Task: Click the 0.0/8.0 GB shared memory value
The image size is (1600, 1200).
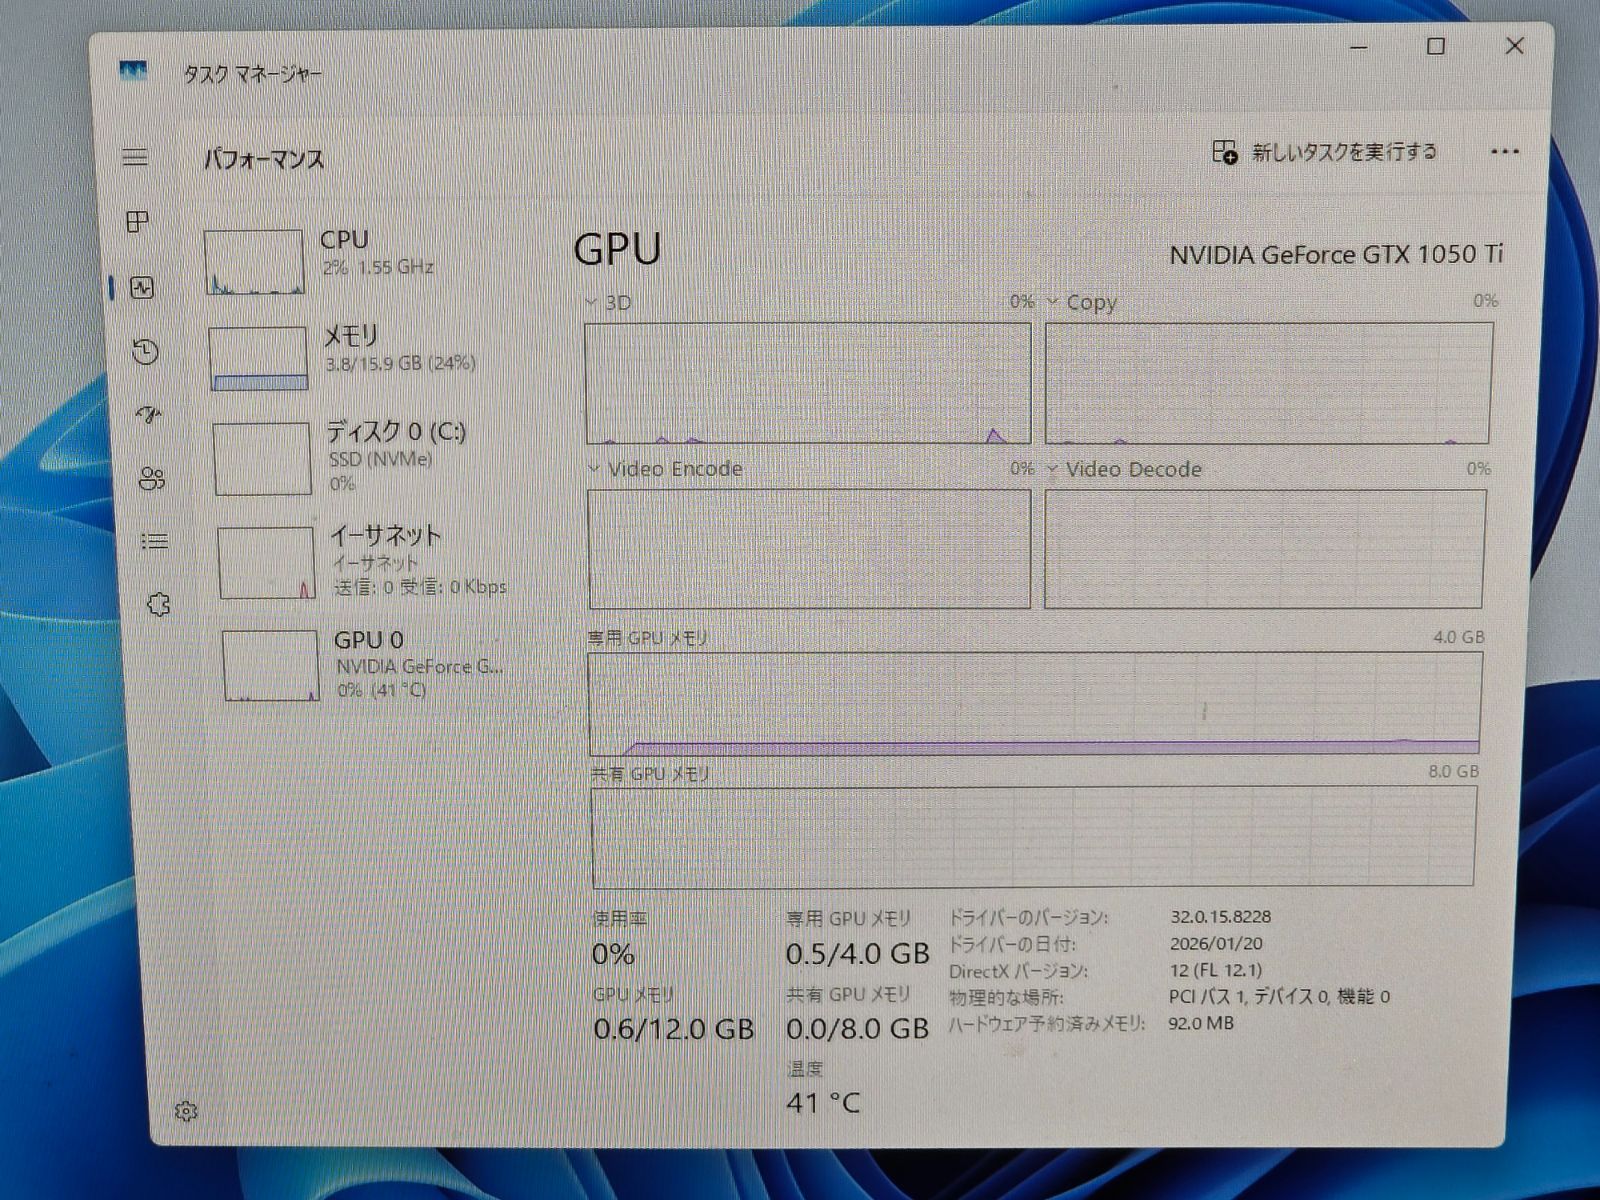Action: click(857, 1029)
